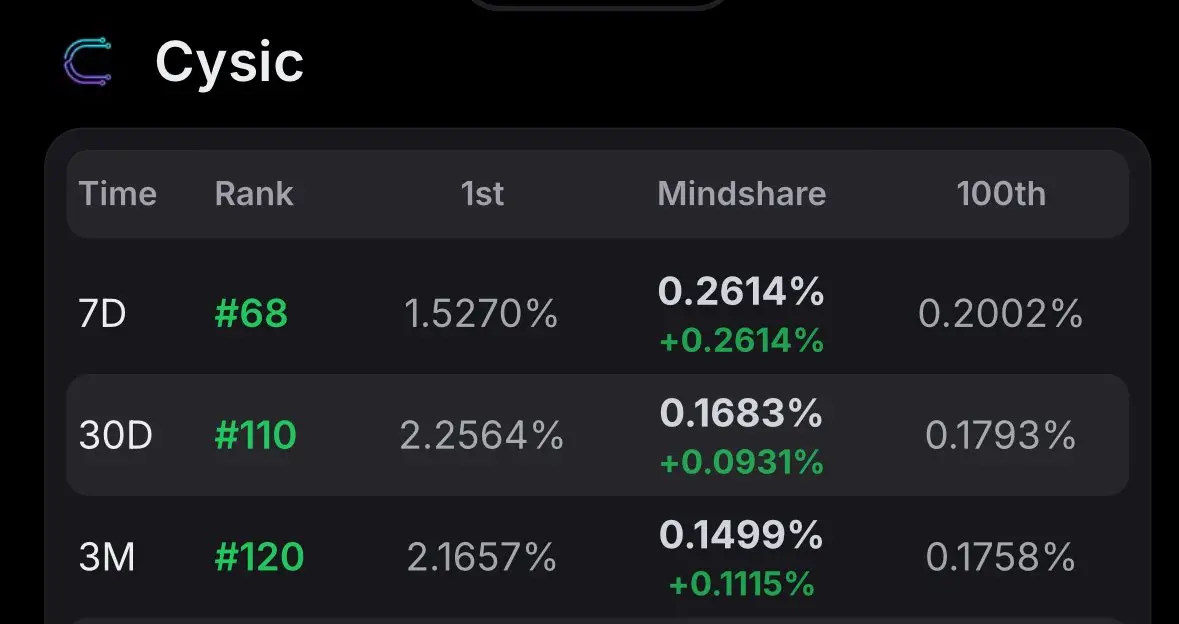Click the 100th column header
Screen dimensions: 1179x624
[1001, 194]
